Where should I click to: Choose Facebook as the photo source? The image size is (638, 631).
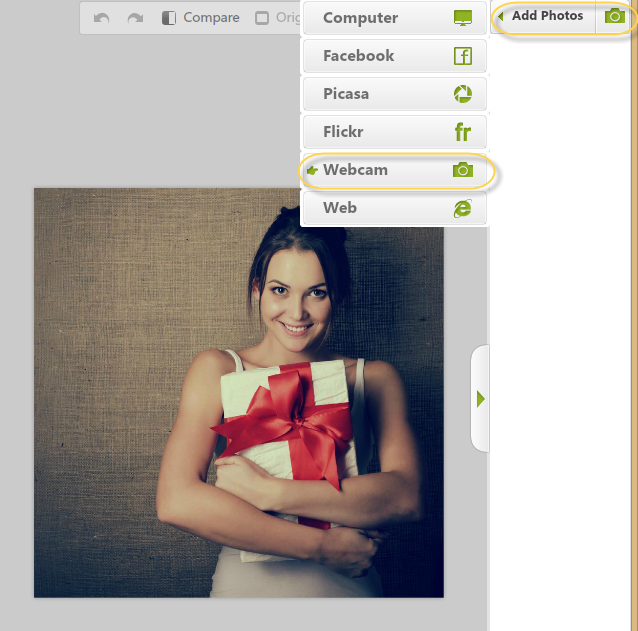(358, 56)
